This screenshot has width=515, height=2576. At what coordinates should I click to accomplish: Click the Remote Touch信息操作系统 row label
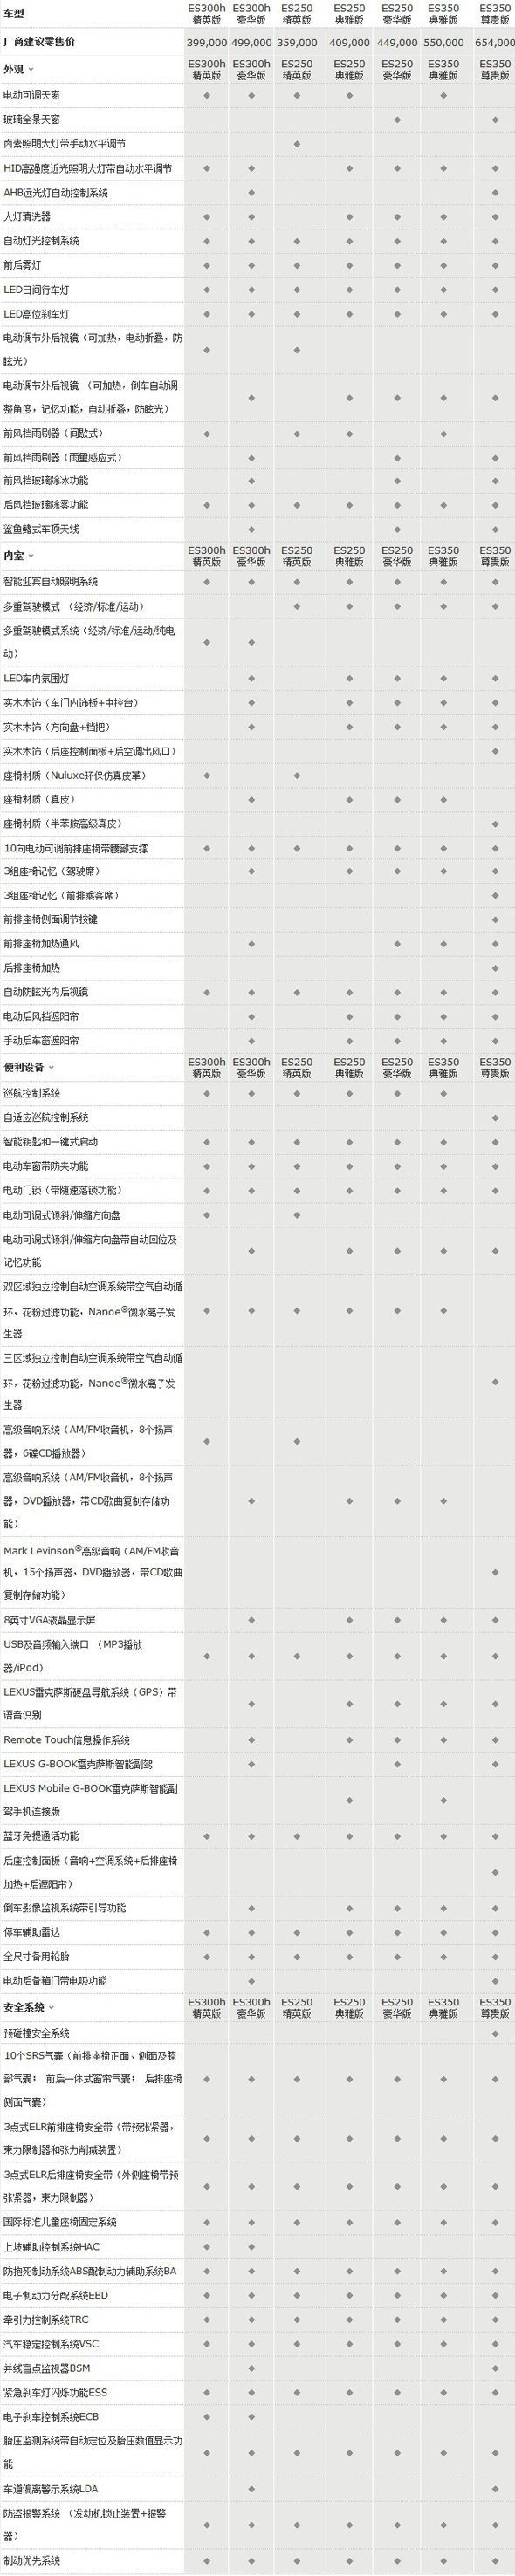66,1740
